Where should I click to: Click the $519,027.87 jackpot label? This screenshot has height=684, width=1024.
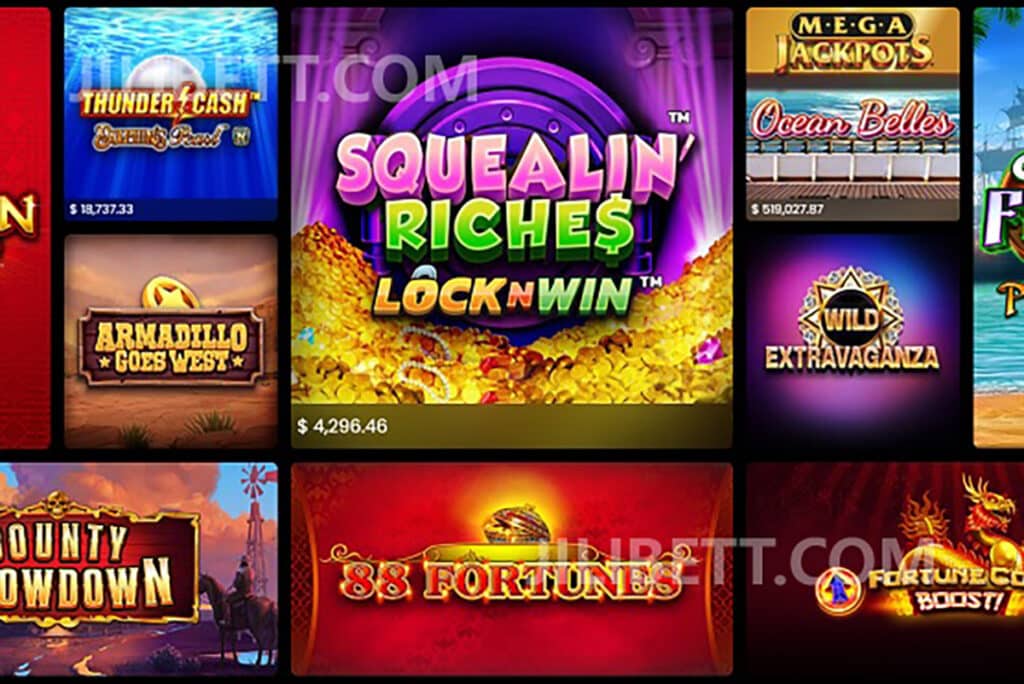pos(787,209)
